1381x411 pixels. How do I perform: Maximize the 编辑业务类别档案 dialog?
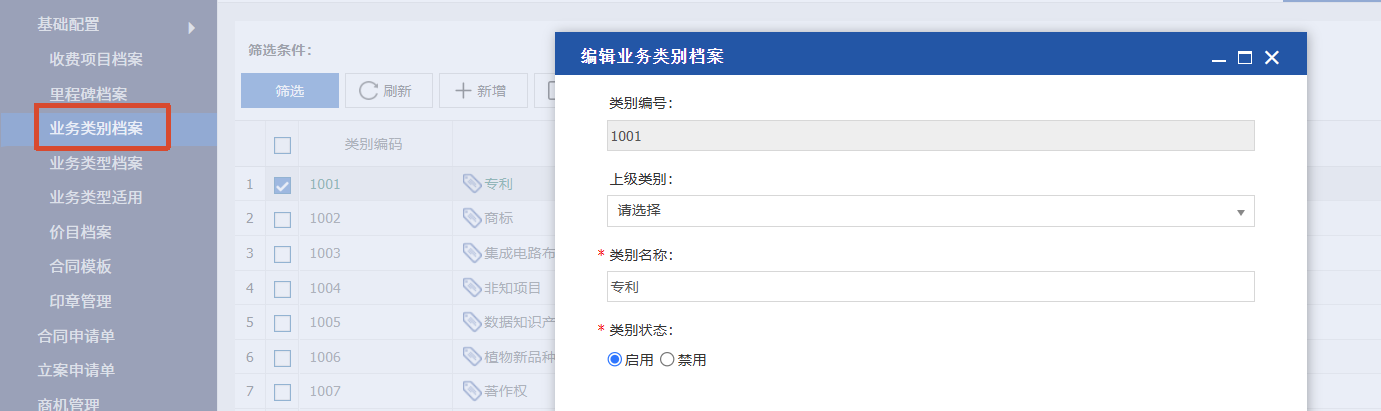pyautogui.click(x=1245, y=58)
